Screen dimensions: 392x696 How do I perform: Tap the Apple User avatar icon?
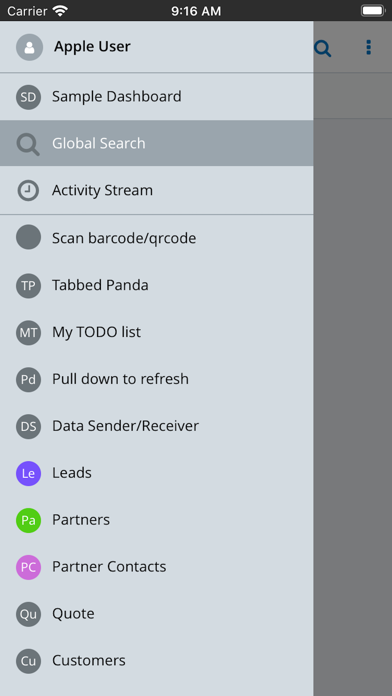[x=29, y=47]
